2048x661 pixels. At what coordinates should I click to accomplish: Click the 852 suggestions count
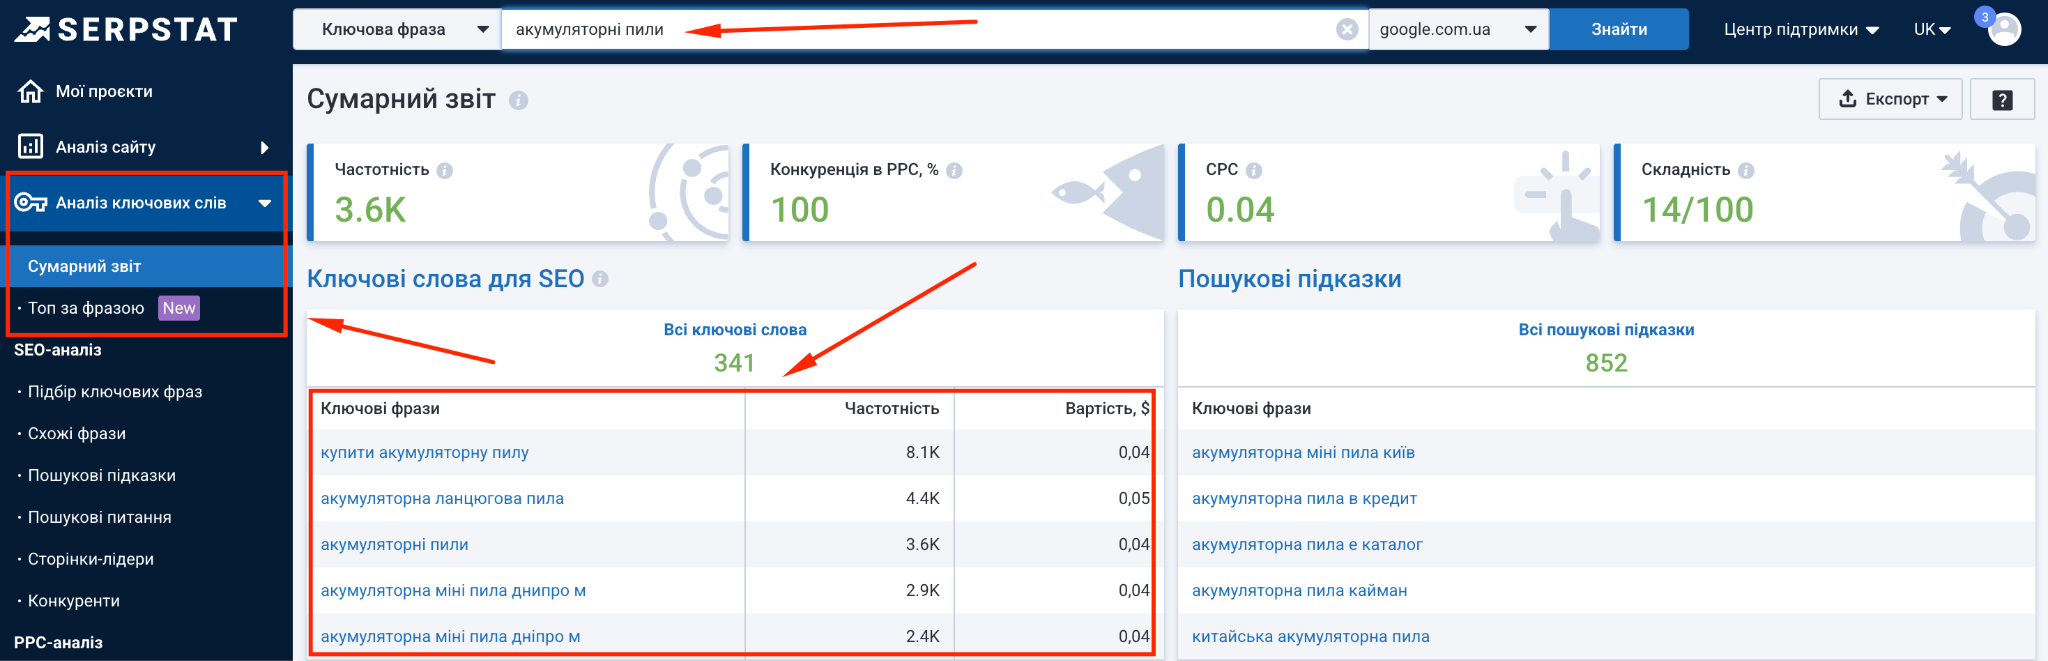1606,363
